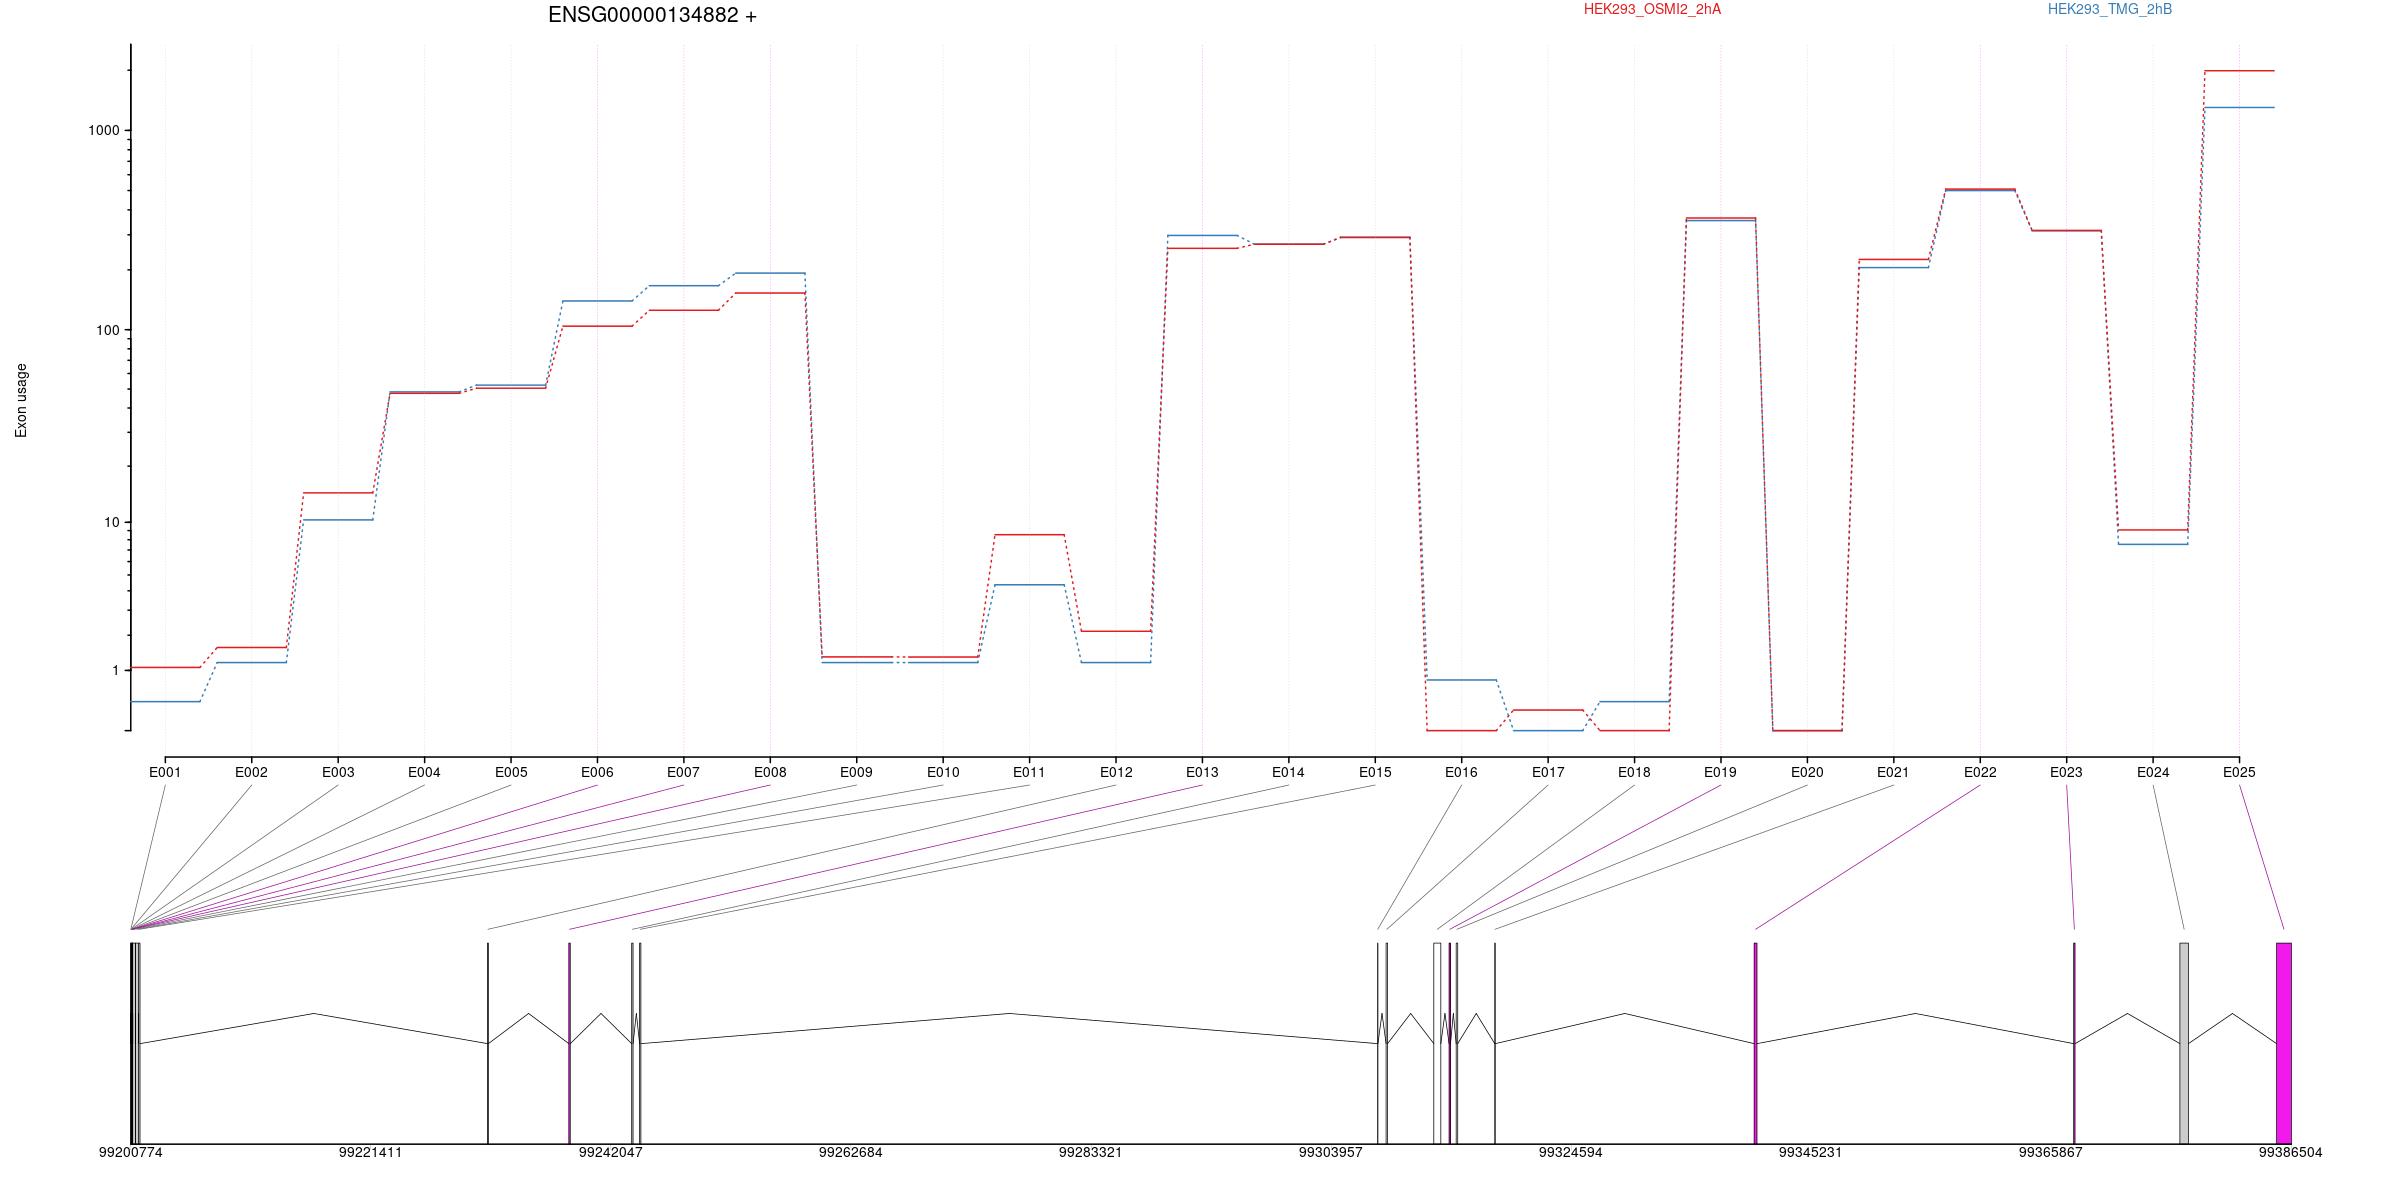Image resolution: width=2400 pixels, height=1200 pixels.
Task: Click genomic coordinate 99283321
Action: 1091,1152
